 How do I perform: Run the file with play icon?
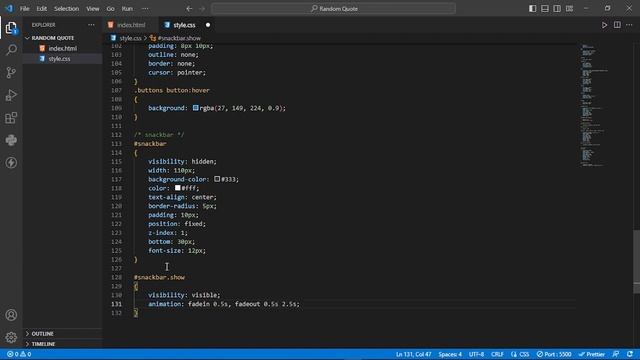click(604, 25)
